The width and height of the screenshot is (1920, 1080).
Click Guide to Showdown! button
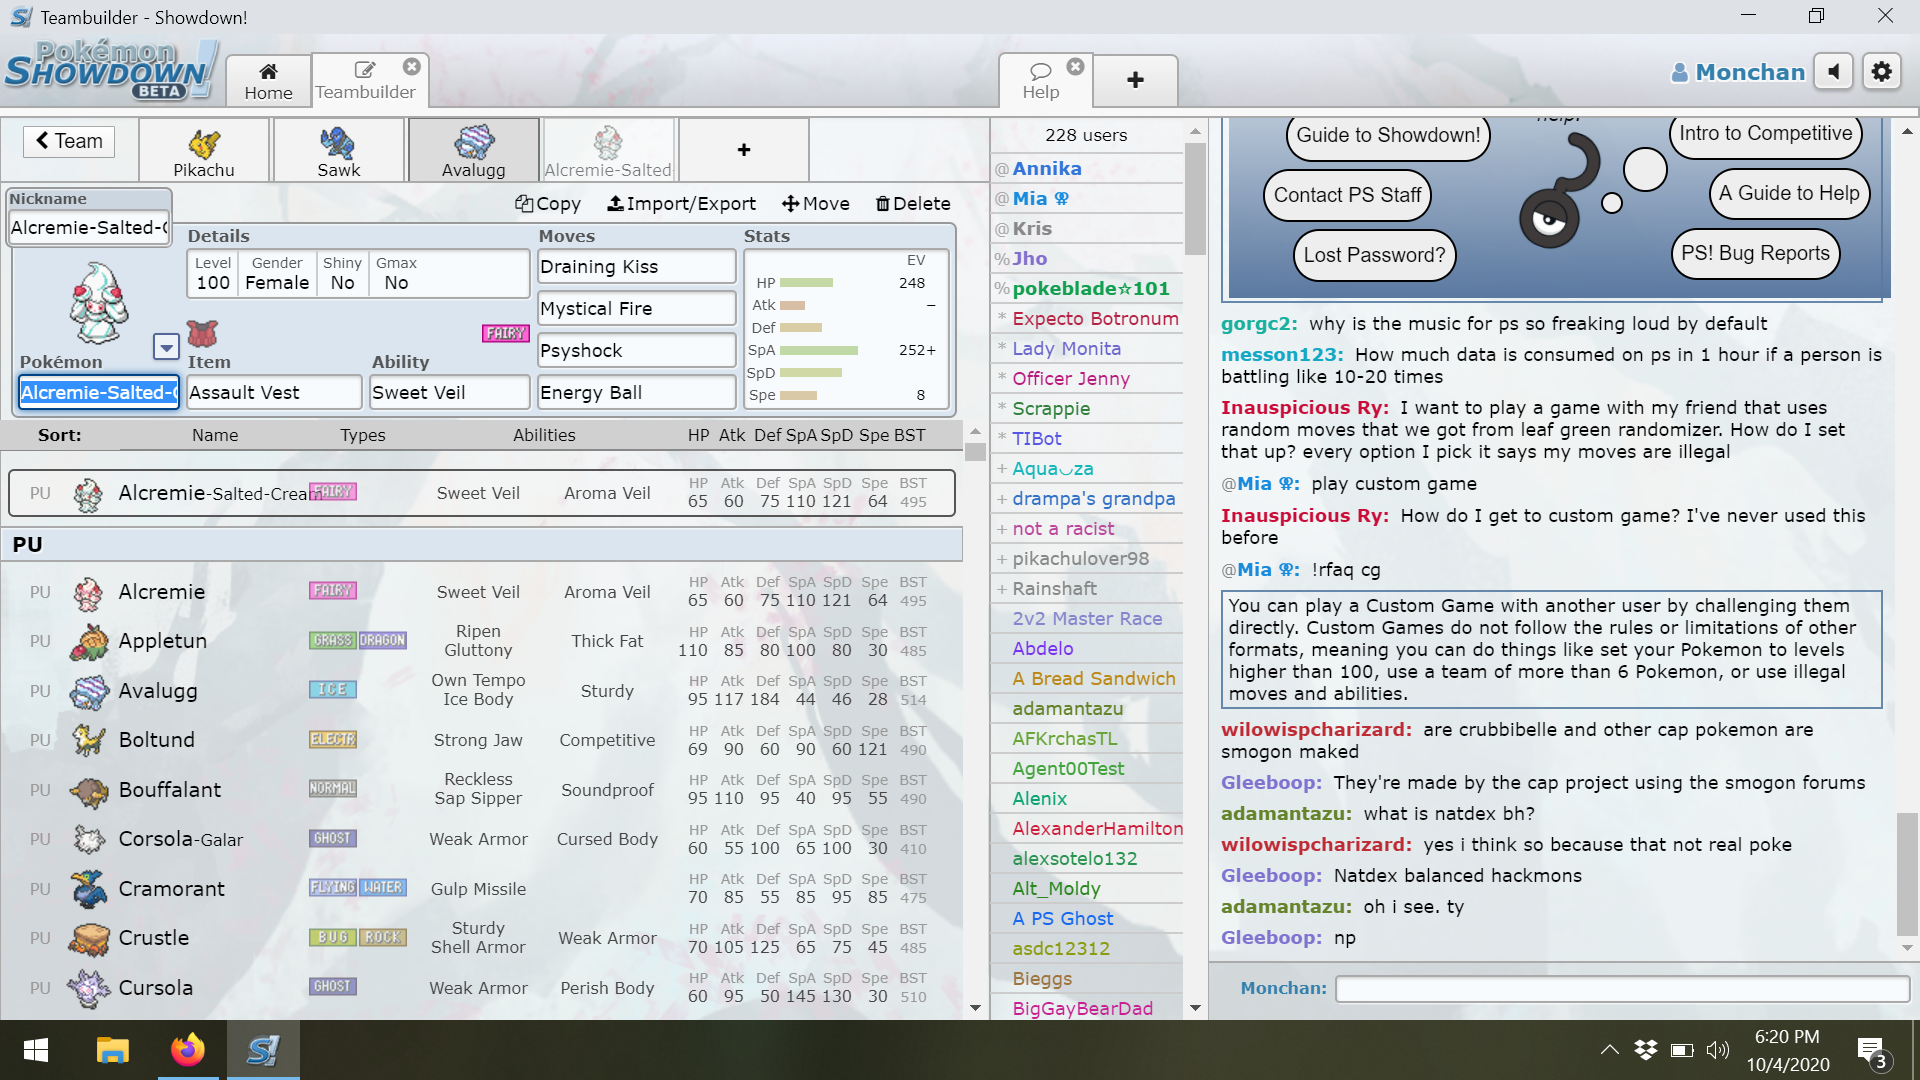(1388, 136)
